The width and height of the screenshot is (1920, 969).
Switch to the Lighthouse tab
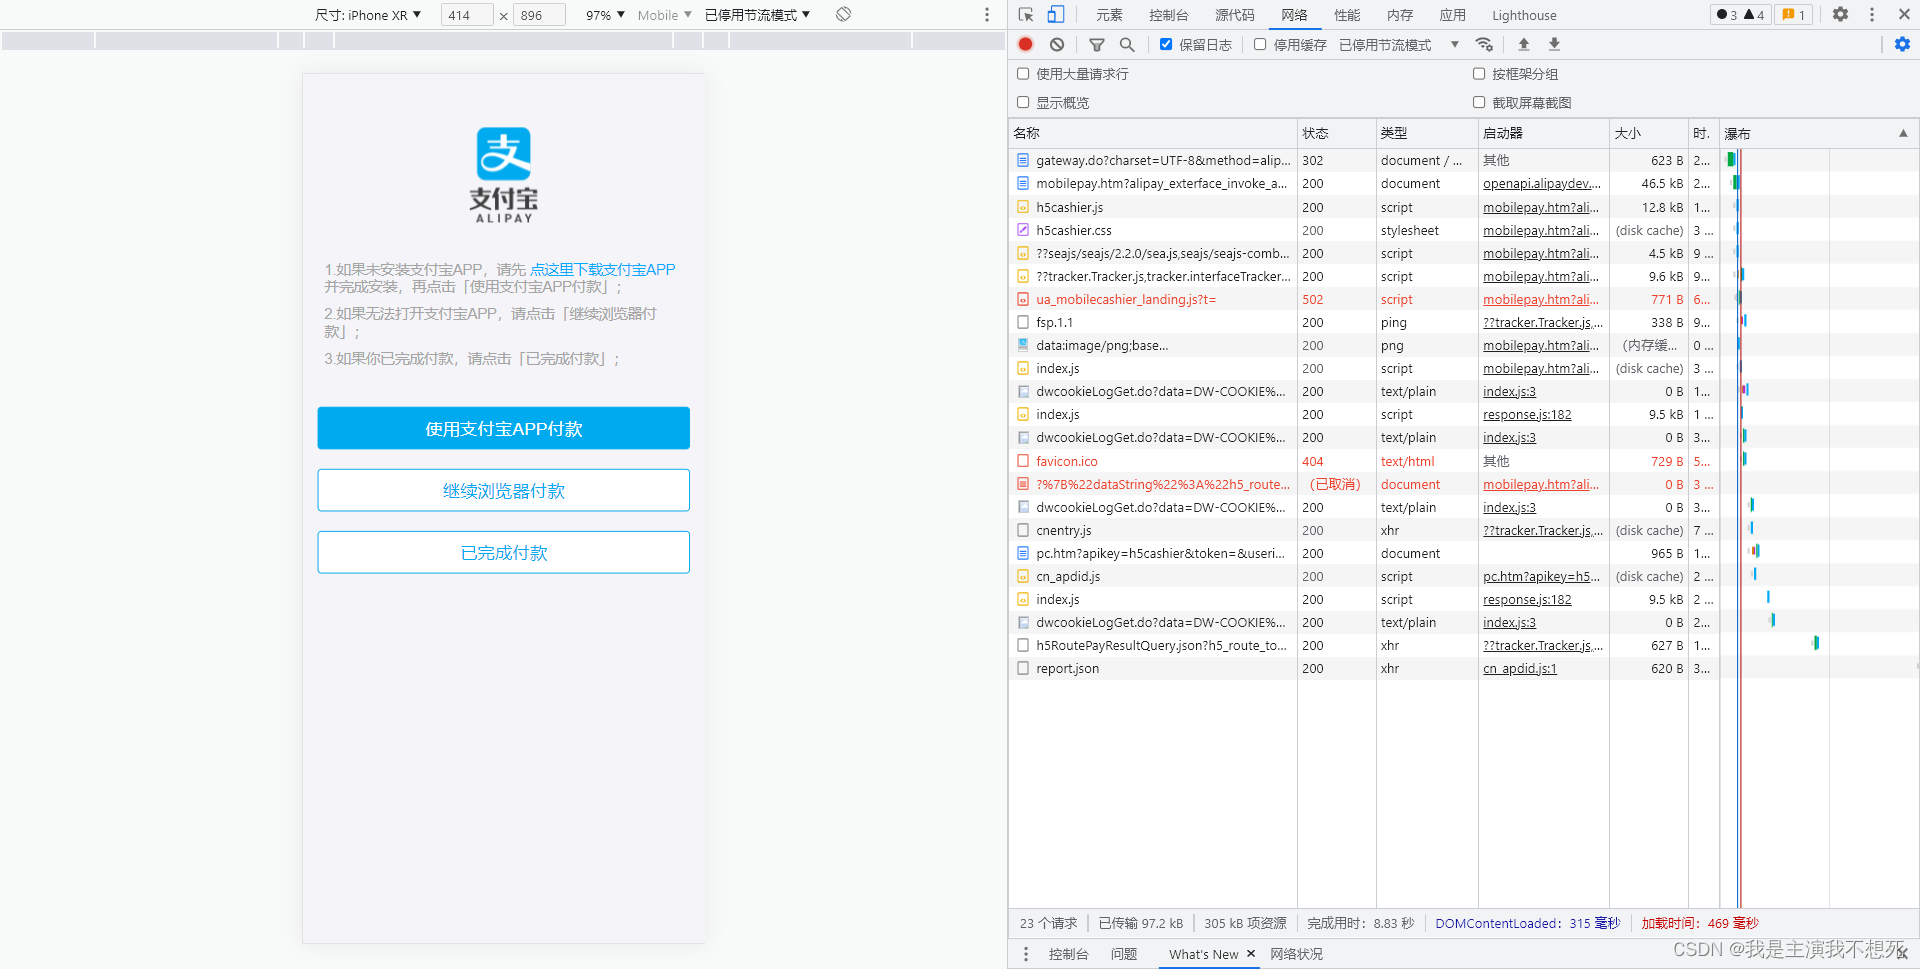click(1524, 15)
